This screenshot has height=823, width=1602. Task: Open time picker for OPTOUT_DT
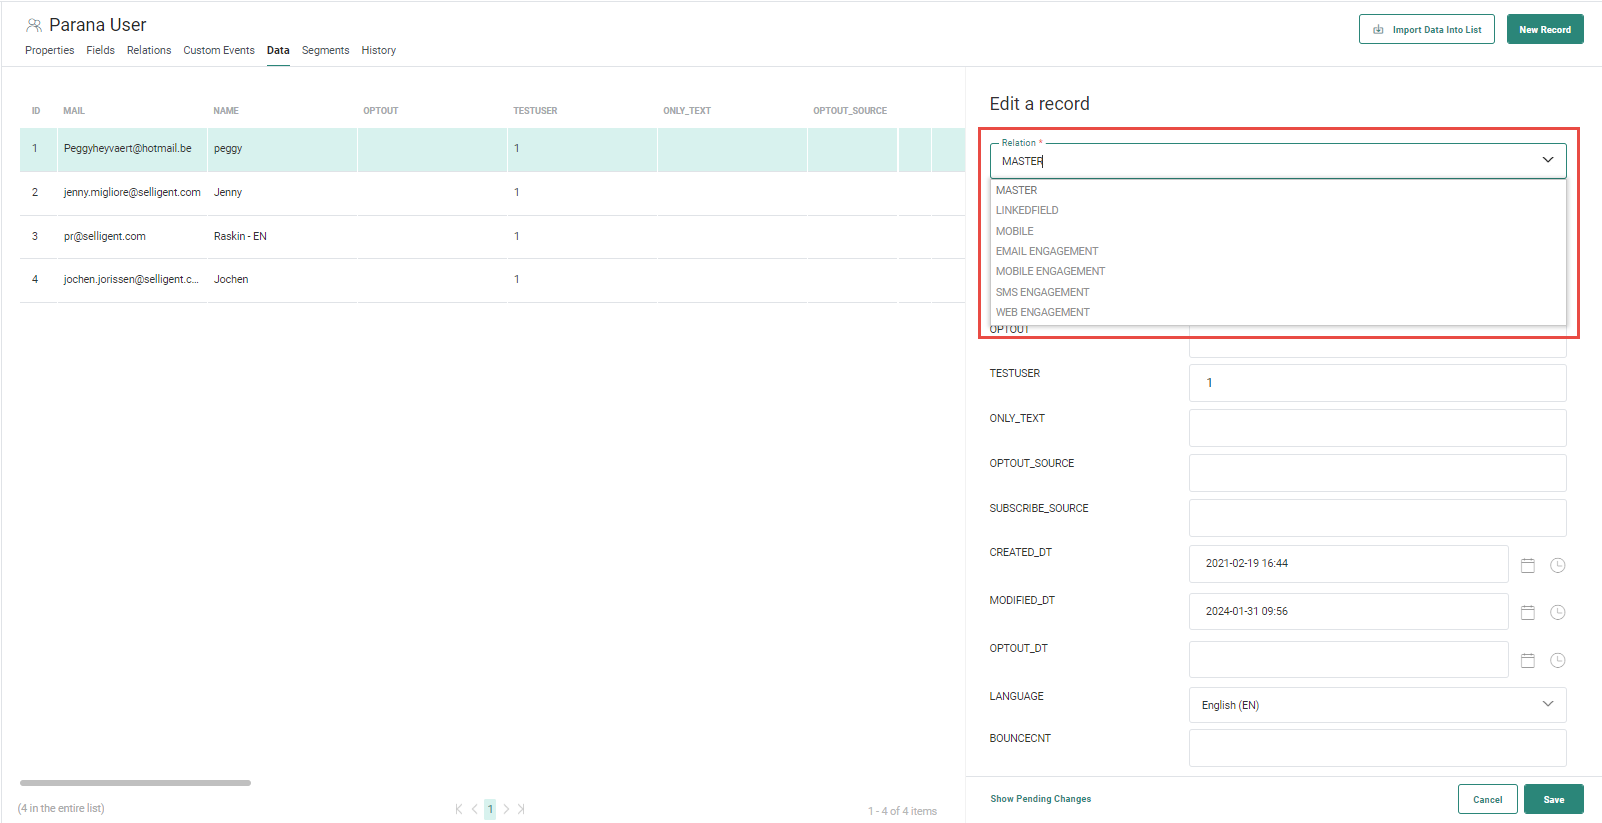(x=1557, y=660)
